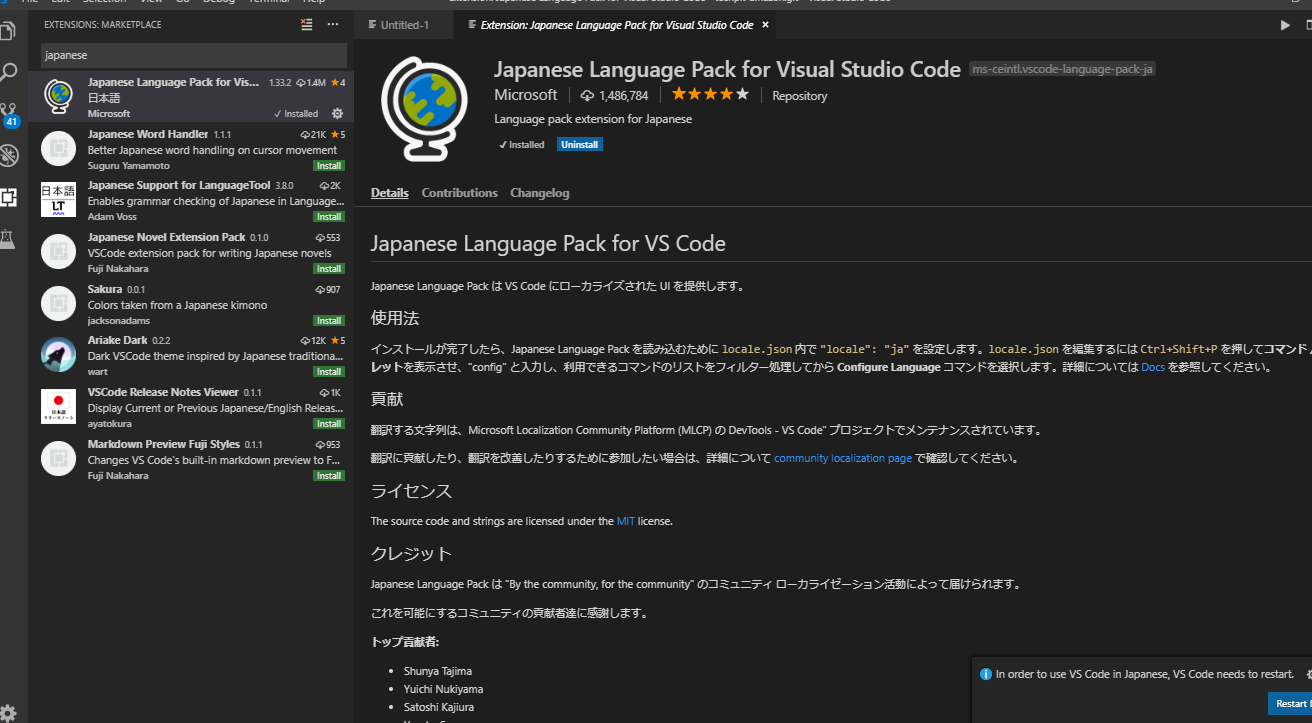Click the Suguru Yamamoto publisher name
The width and height of the screenshot is (1312, 723).
[x=129, y=166]
